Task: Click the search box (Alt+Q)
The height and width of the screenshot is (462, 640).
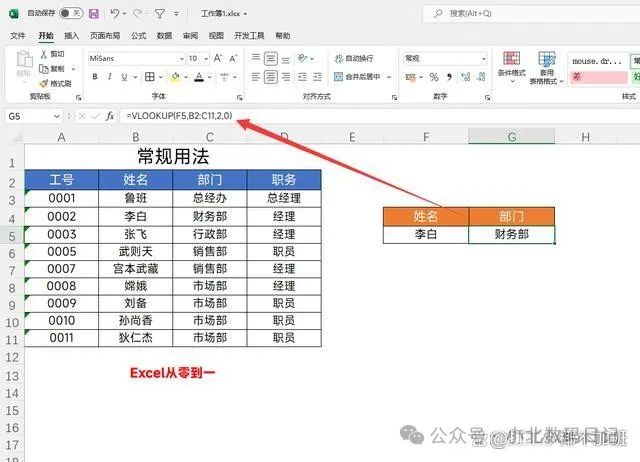Action: 531,13
